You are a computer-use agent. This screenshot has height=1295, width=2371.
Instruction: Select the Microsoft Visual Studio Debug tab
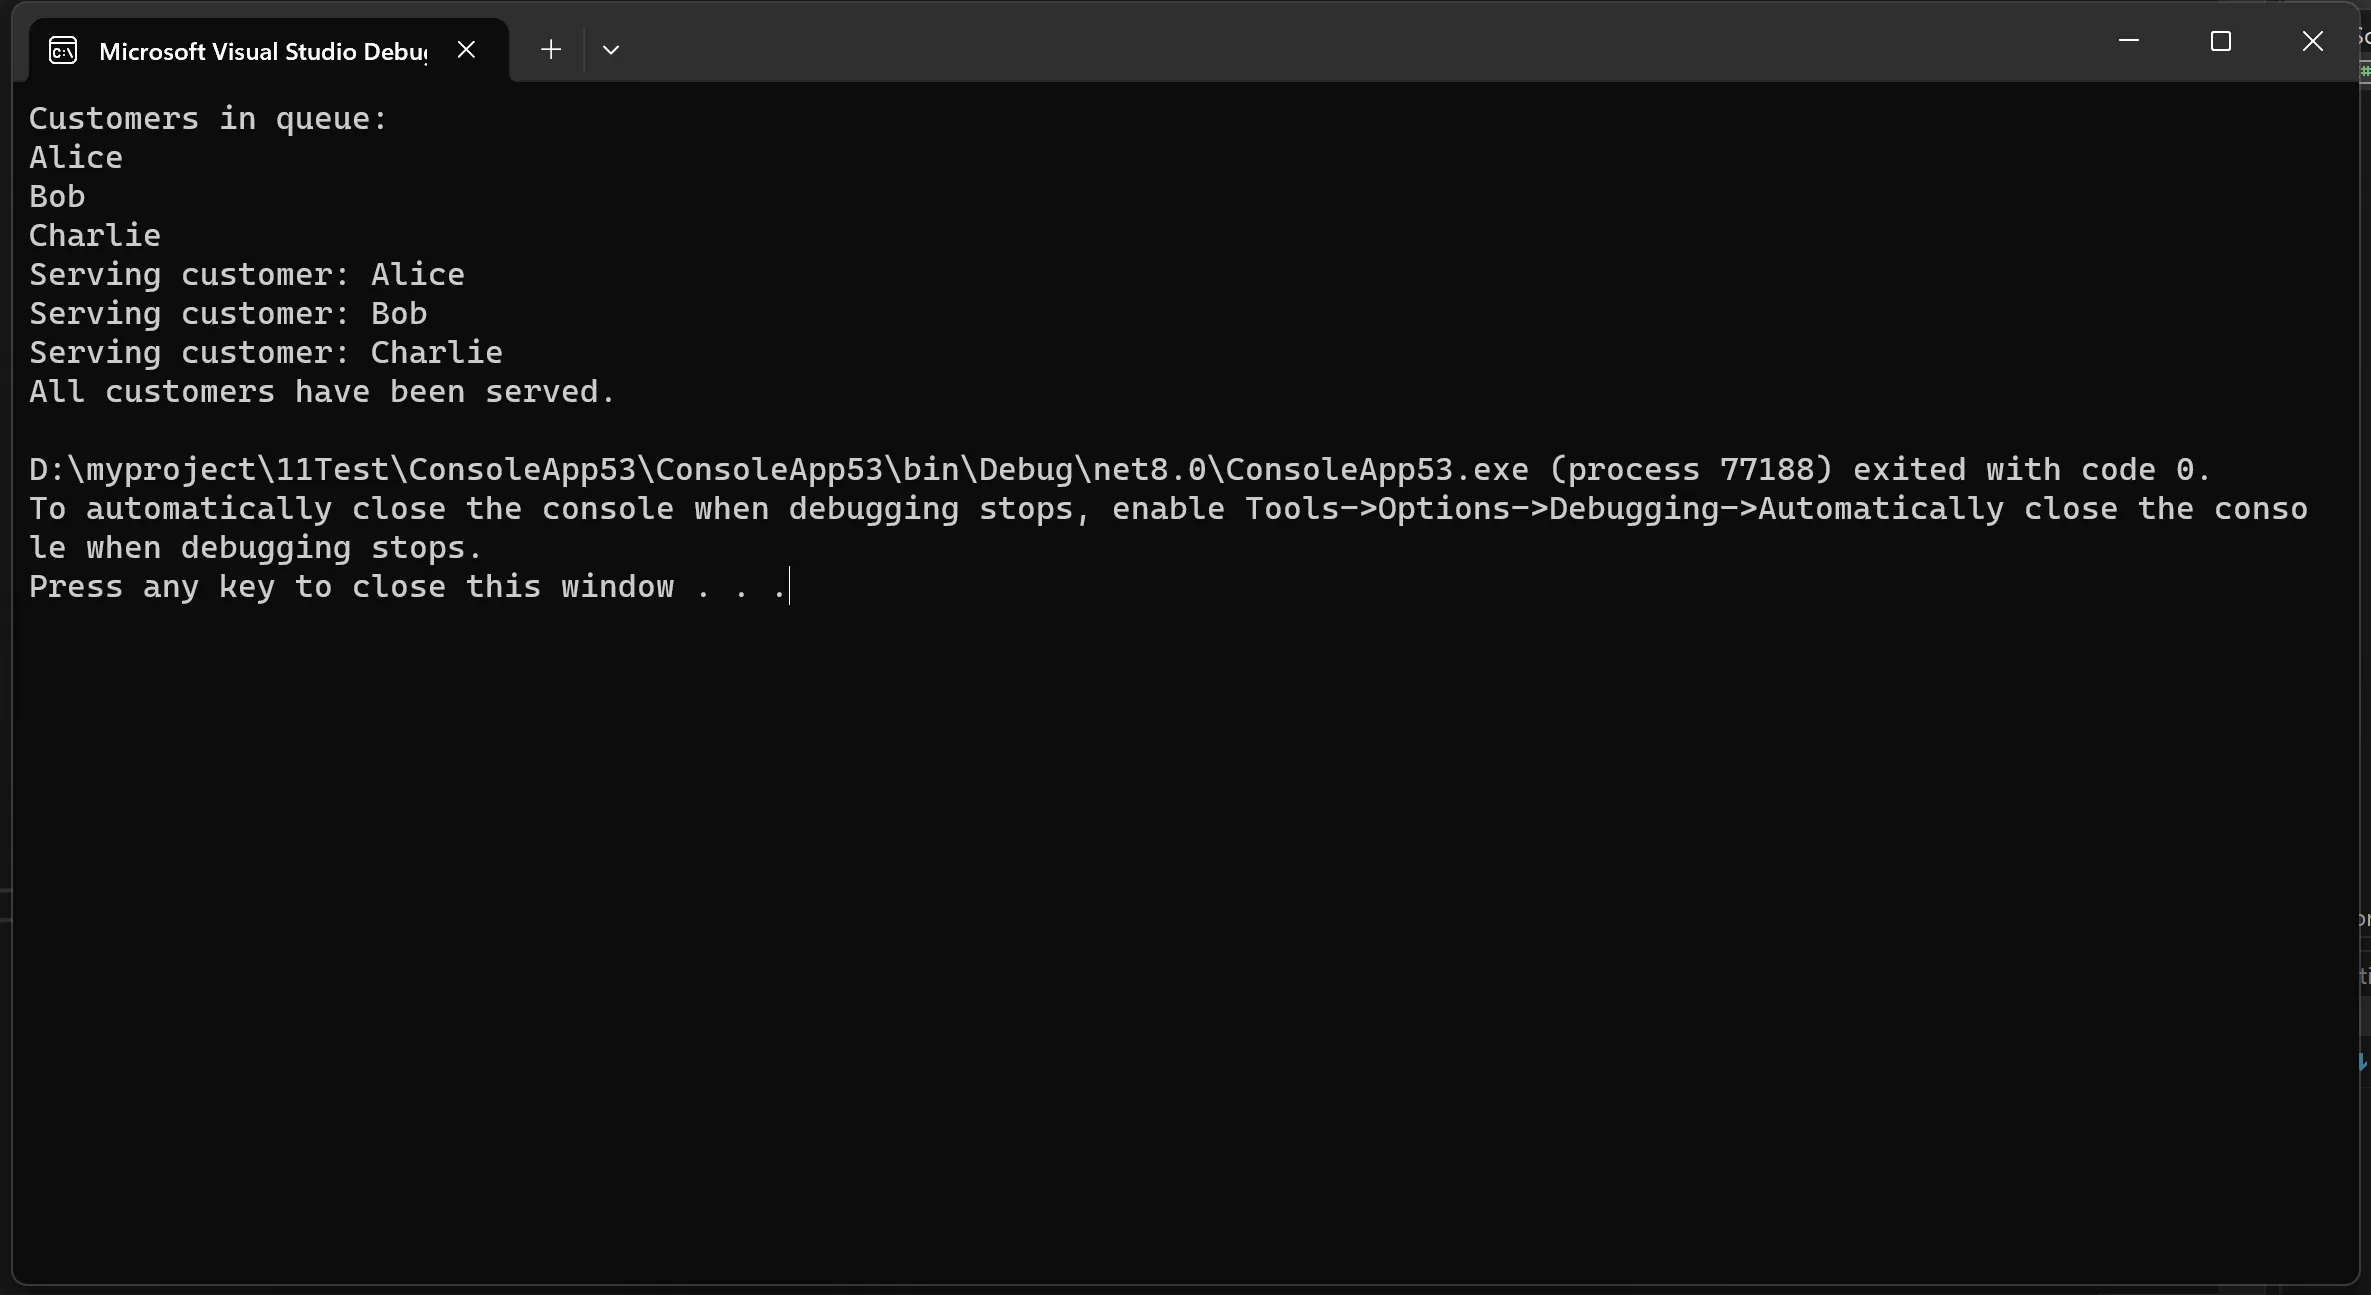click(x=262, y=51)
